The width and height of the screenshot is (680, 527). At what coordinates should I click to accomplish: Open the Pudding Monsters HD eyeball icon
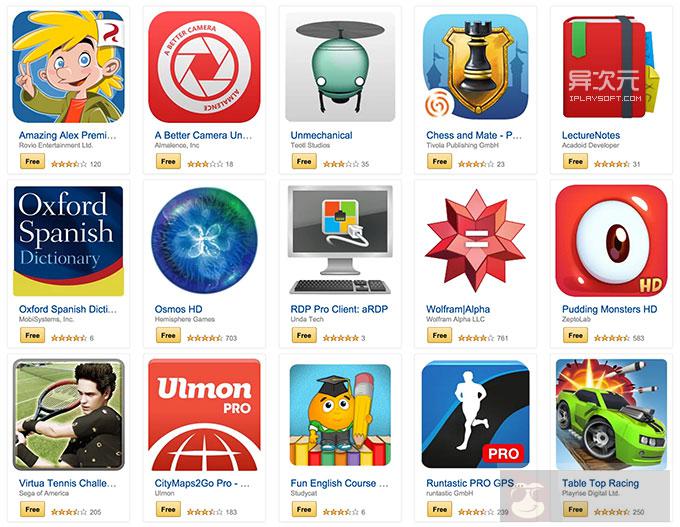(611, 241)
